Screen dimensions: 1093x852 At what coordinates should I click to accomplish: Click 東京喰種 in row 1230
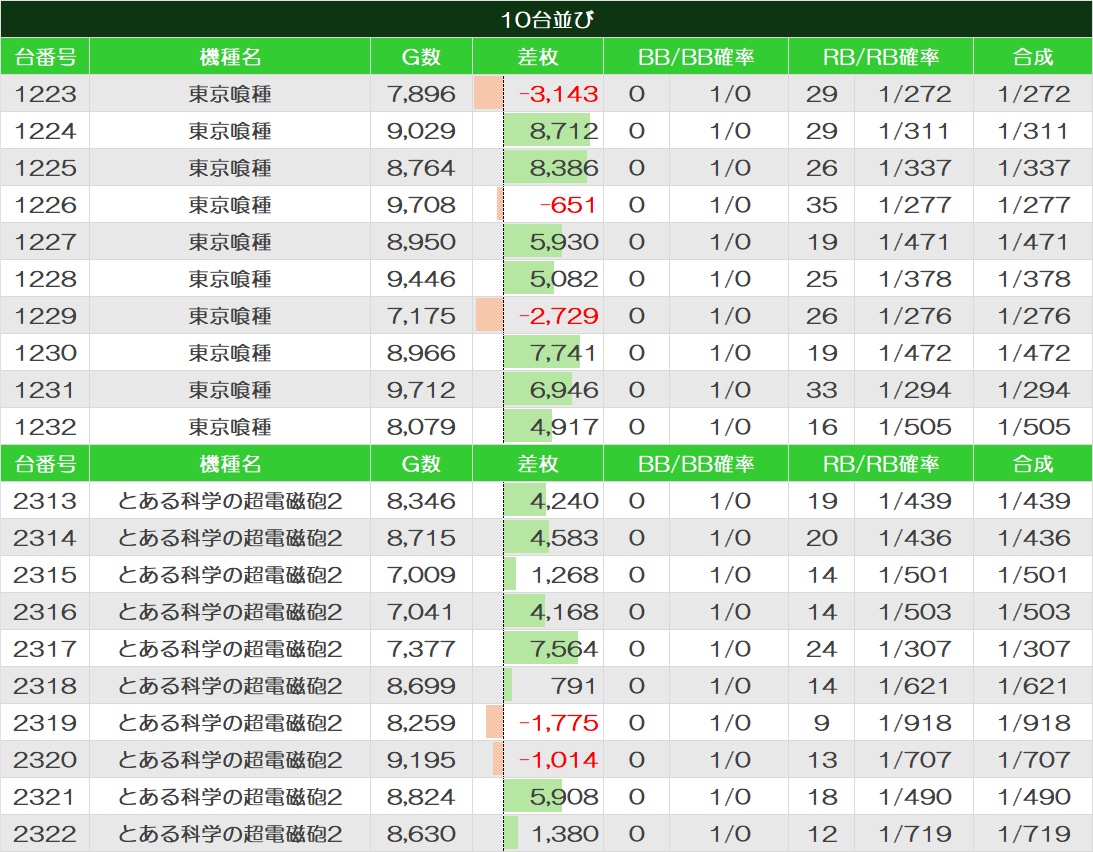(x=230, y=352)
